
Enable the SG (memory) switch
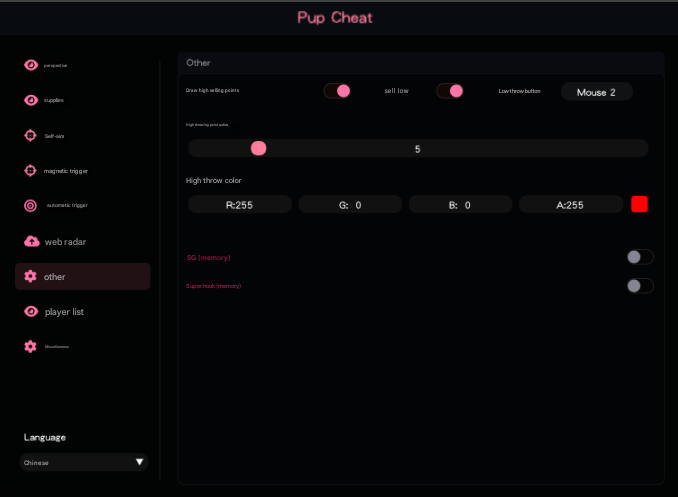click(x=640, y=257)
